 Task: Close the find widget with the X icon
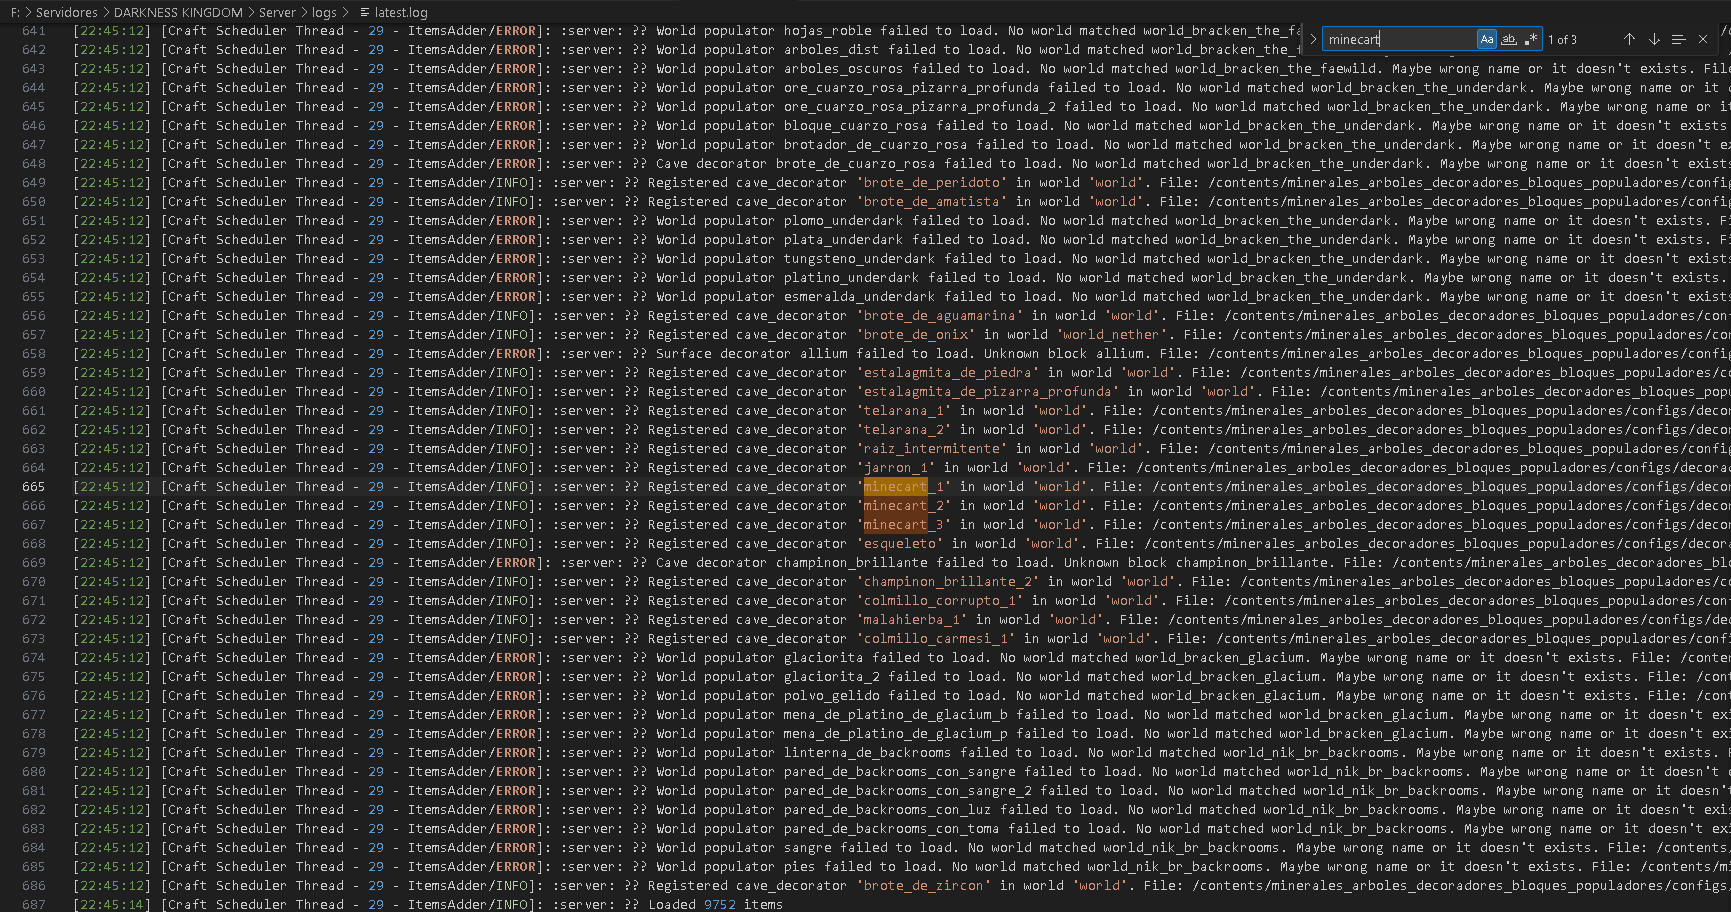(x=1703, y=38)
